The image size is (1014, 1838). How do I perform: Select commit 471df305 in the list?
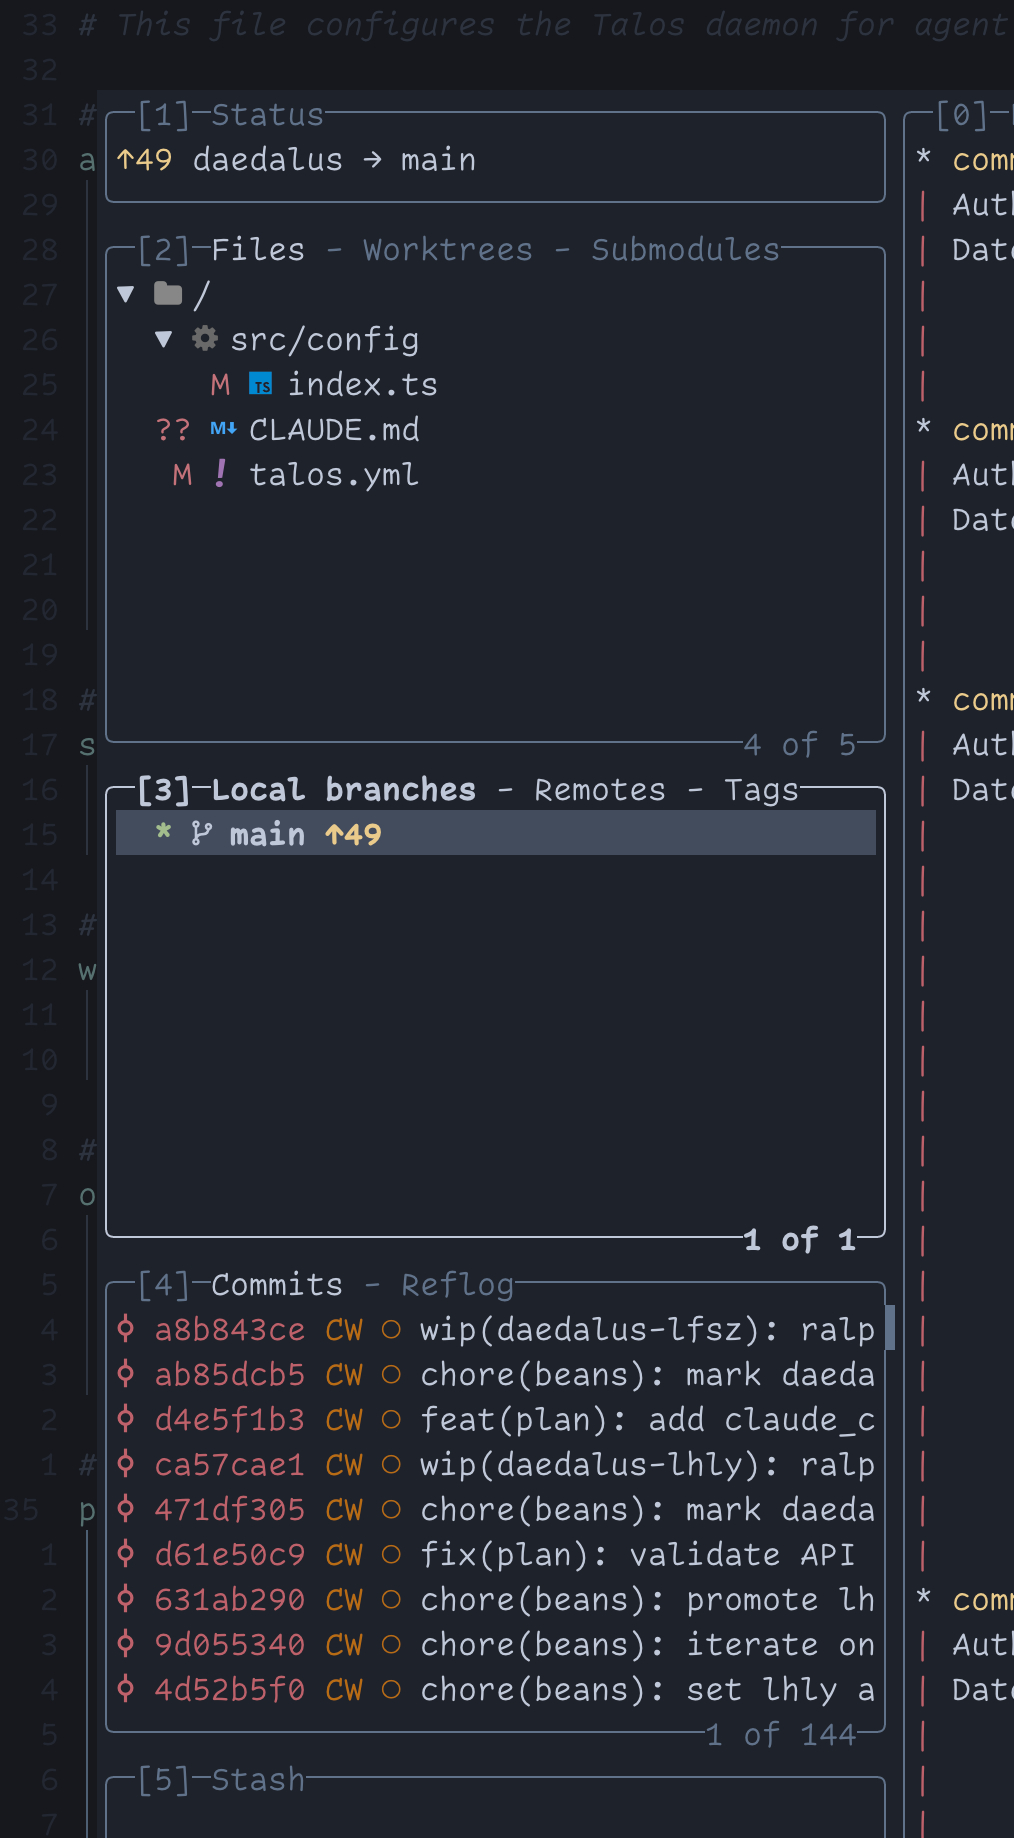click(229, 1509)
